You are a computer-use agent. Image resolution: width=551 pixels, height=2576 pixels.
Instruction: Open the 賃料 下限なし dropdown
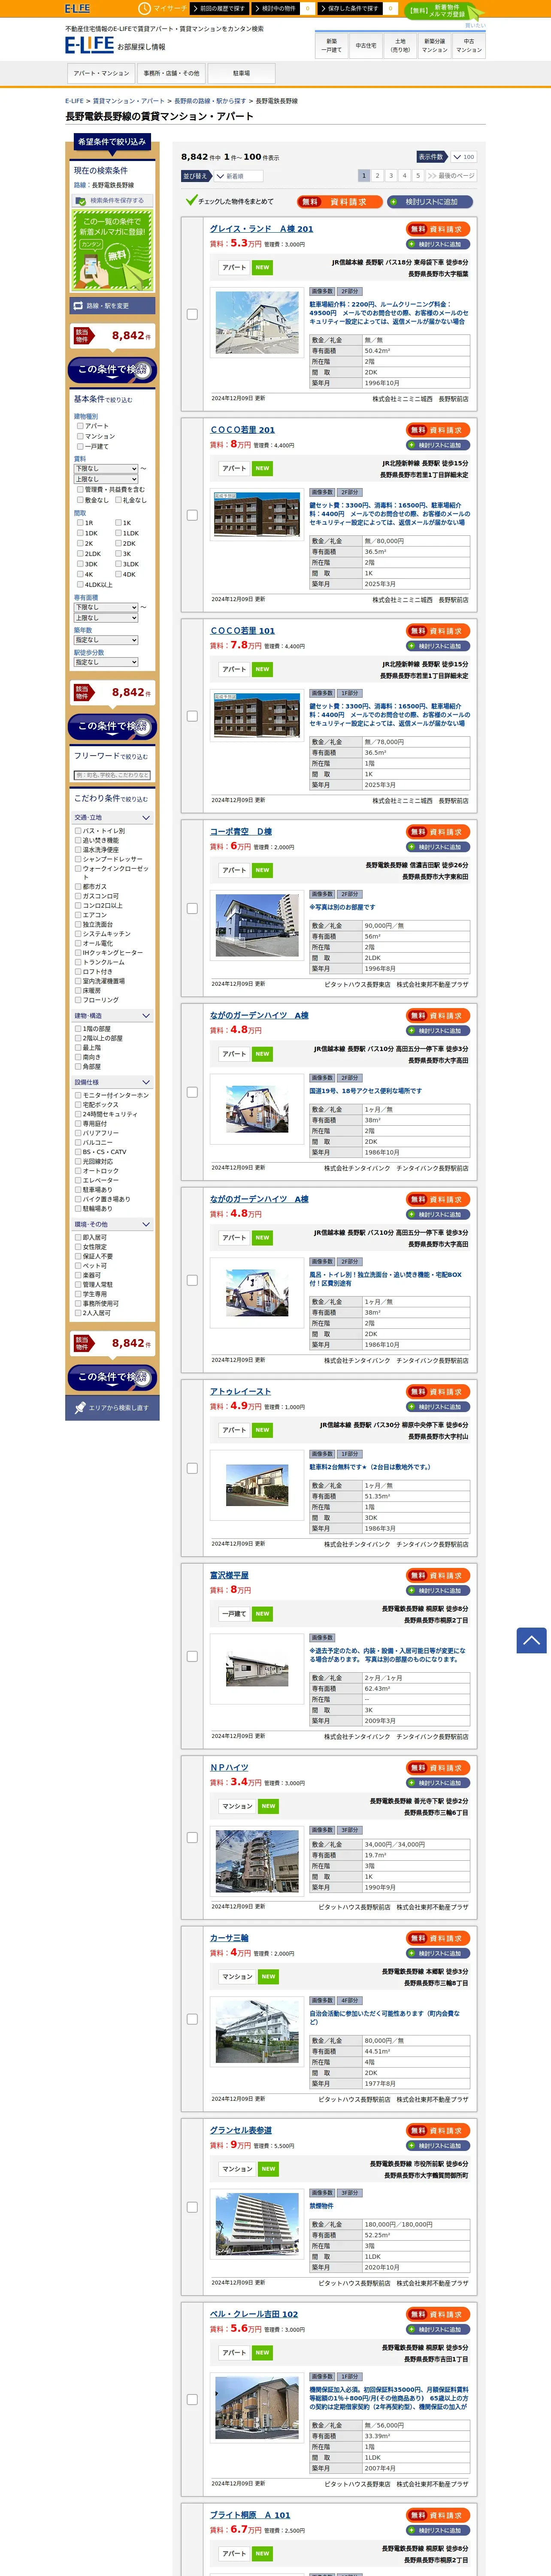105,468
